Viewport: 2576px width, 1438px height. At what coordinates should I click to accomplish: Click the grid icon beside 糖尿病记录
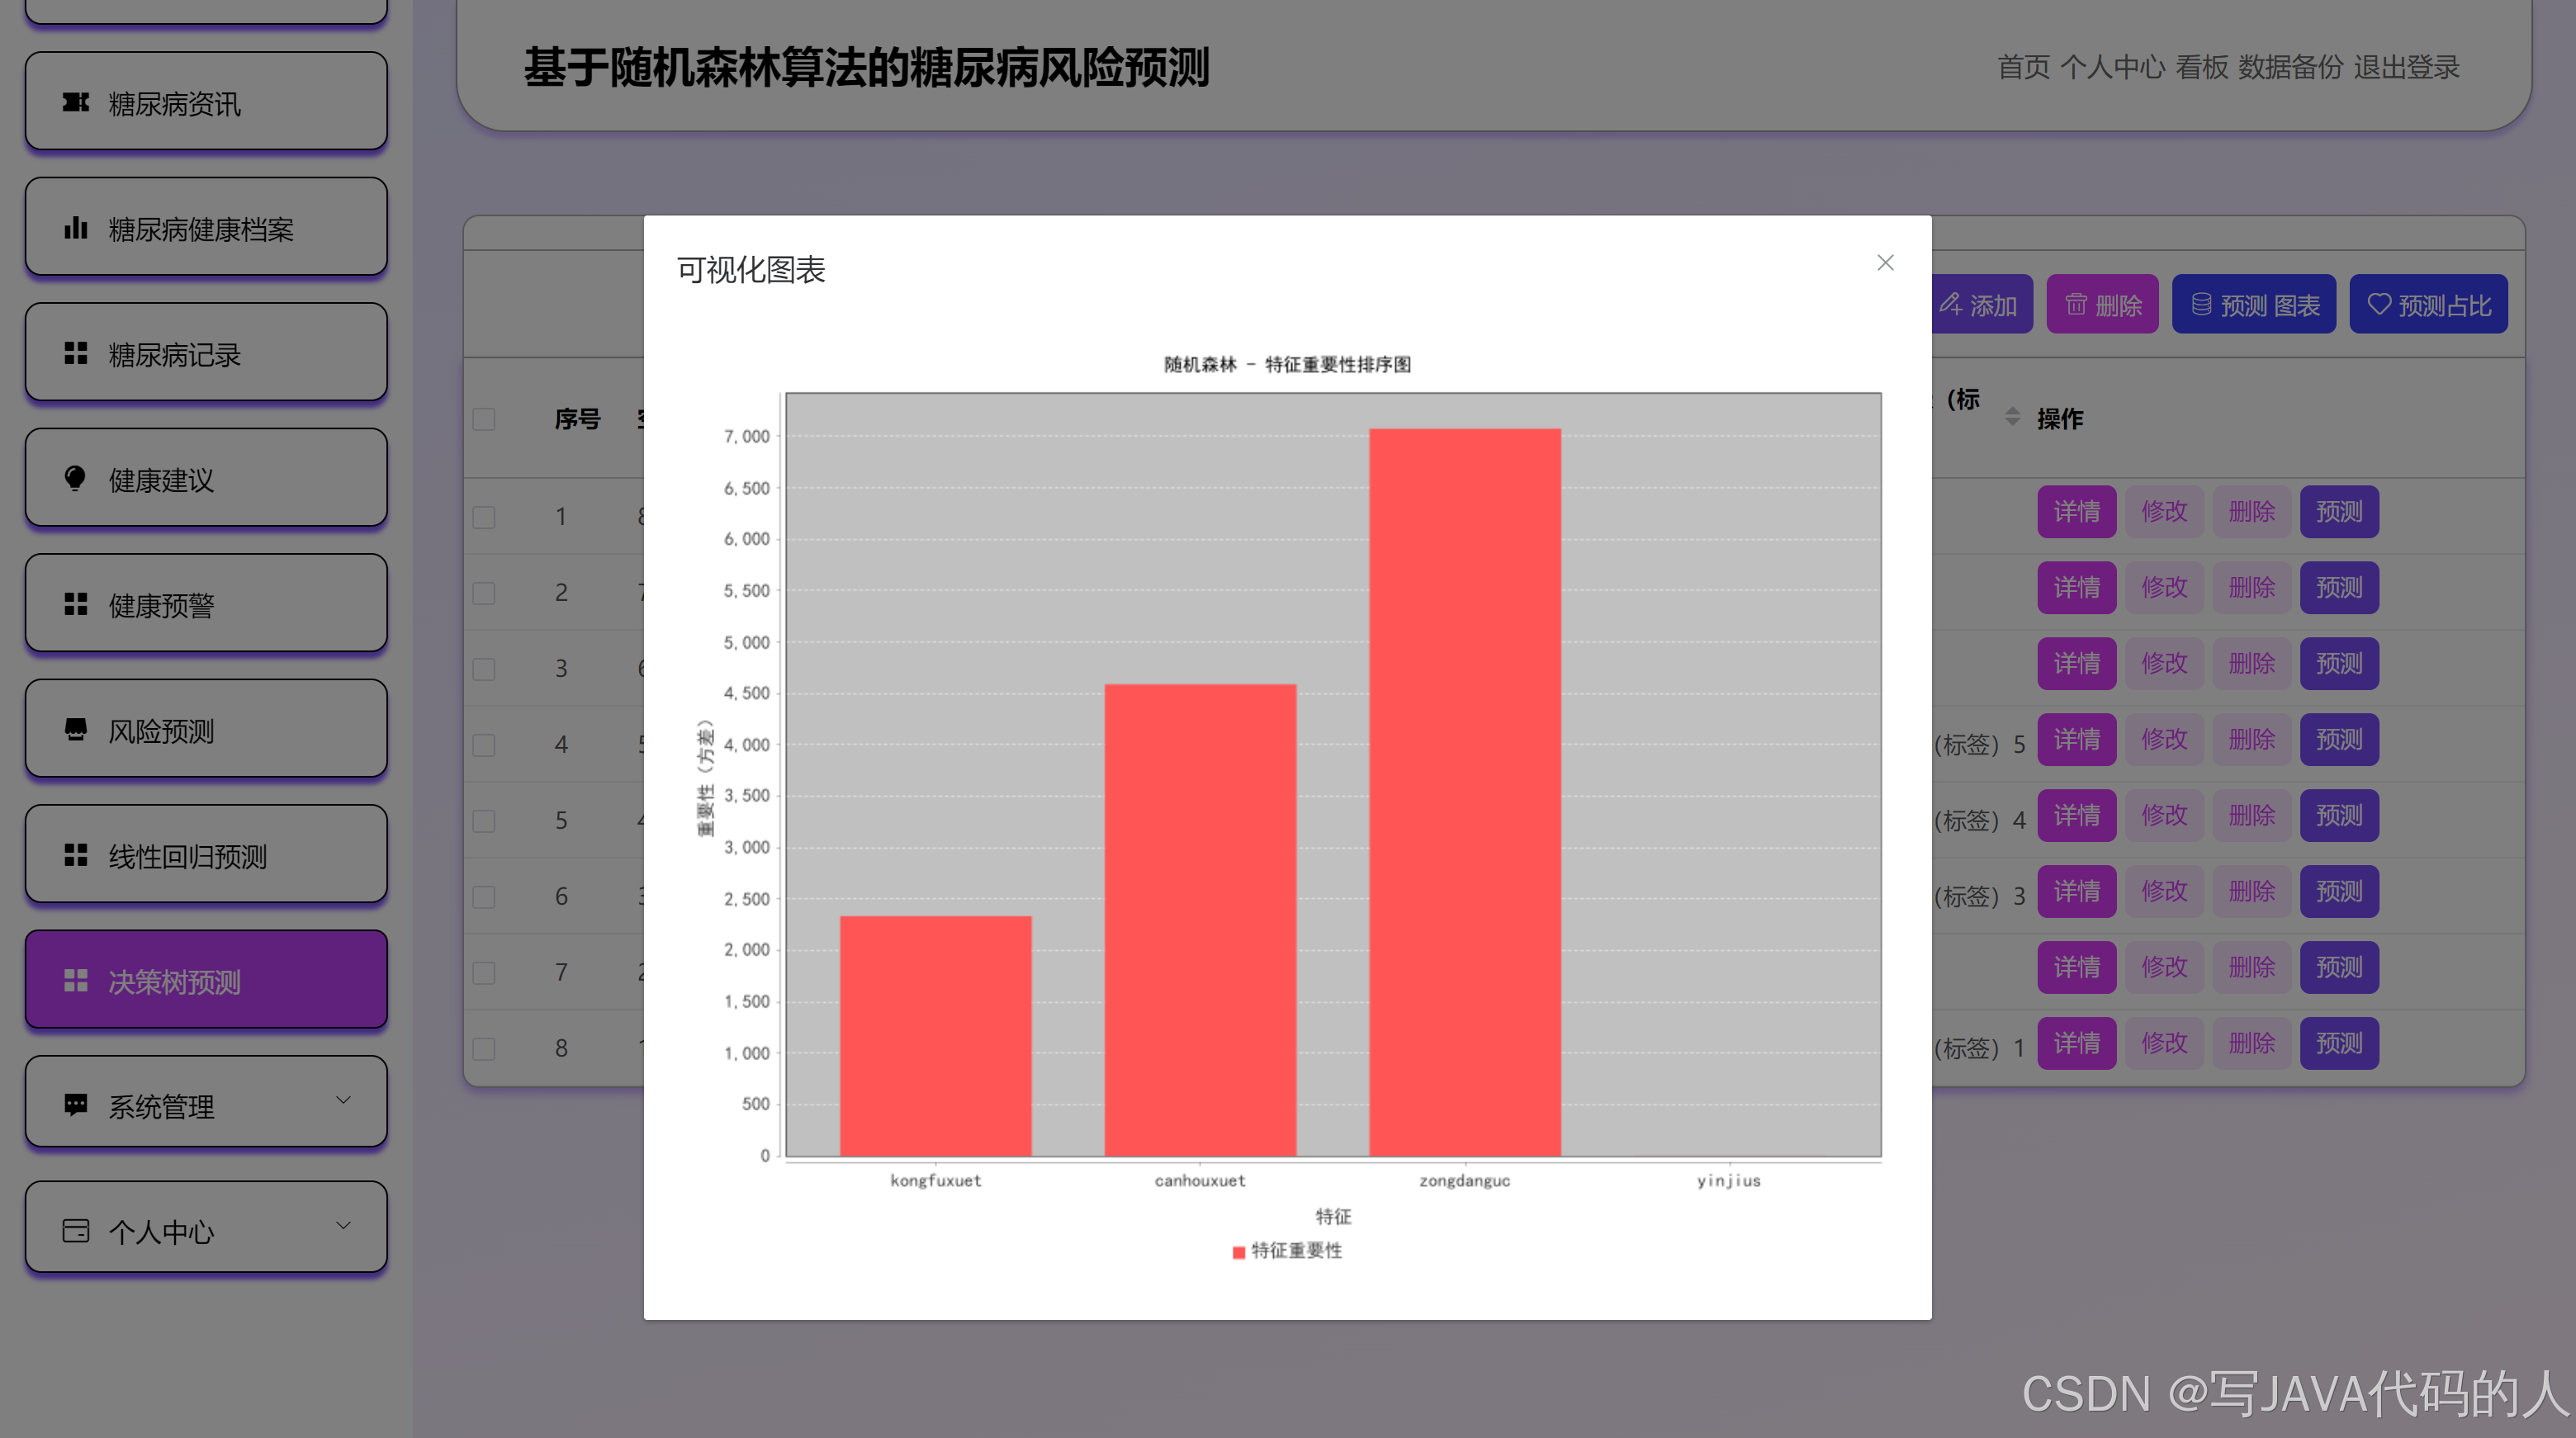coord(75,353)
